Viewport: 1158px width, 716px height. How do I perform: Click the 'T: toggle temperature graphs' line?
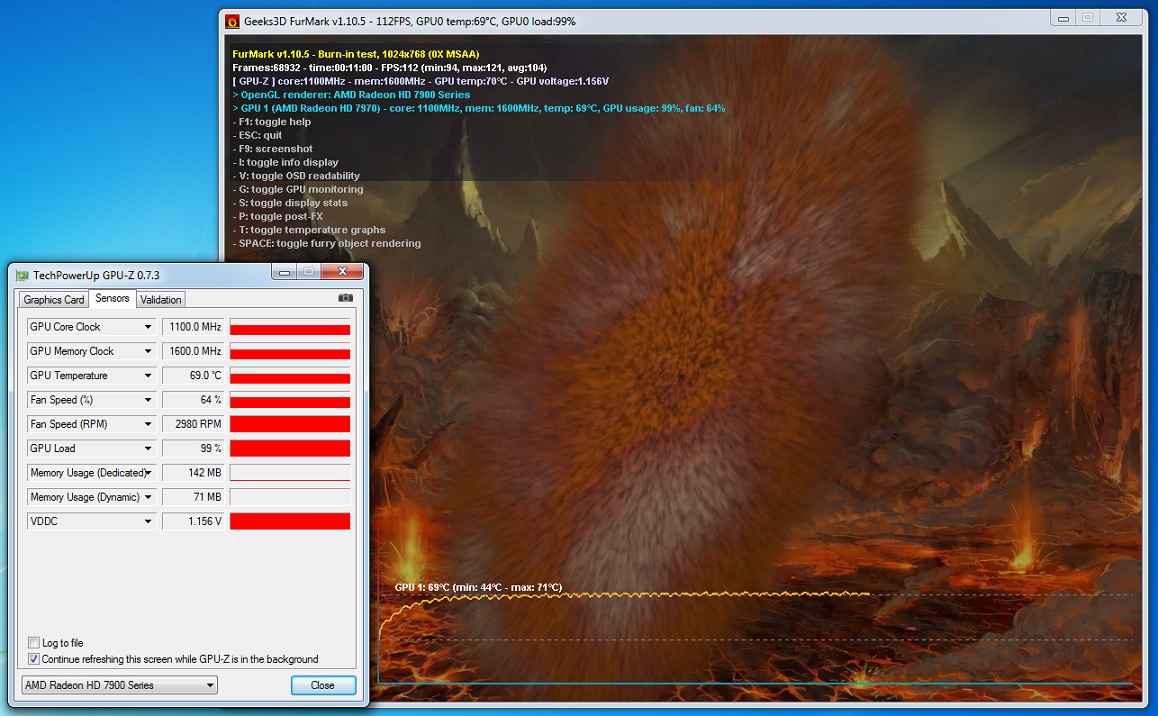[309, 230]
